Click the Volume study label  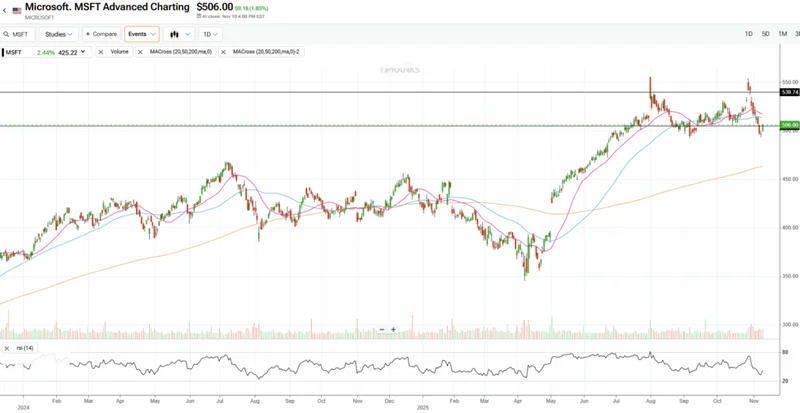[x=119, y=52]
